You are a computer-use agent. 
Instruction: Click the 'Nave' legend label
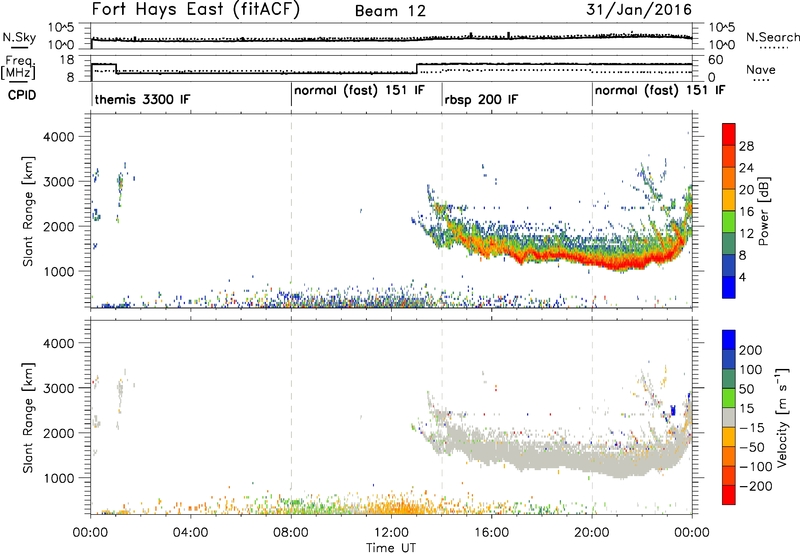[x=761, y=69]
